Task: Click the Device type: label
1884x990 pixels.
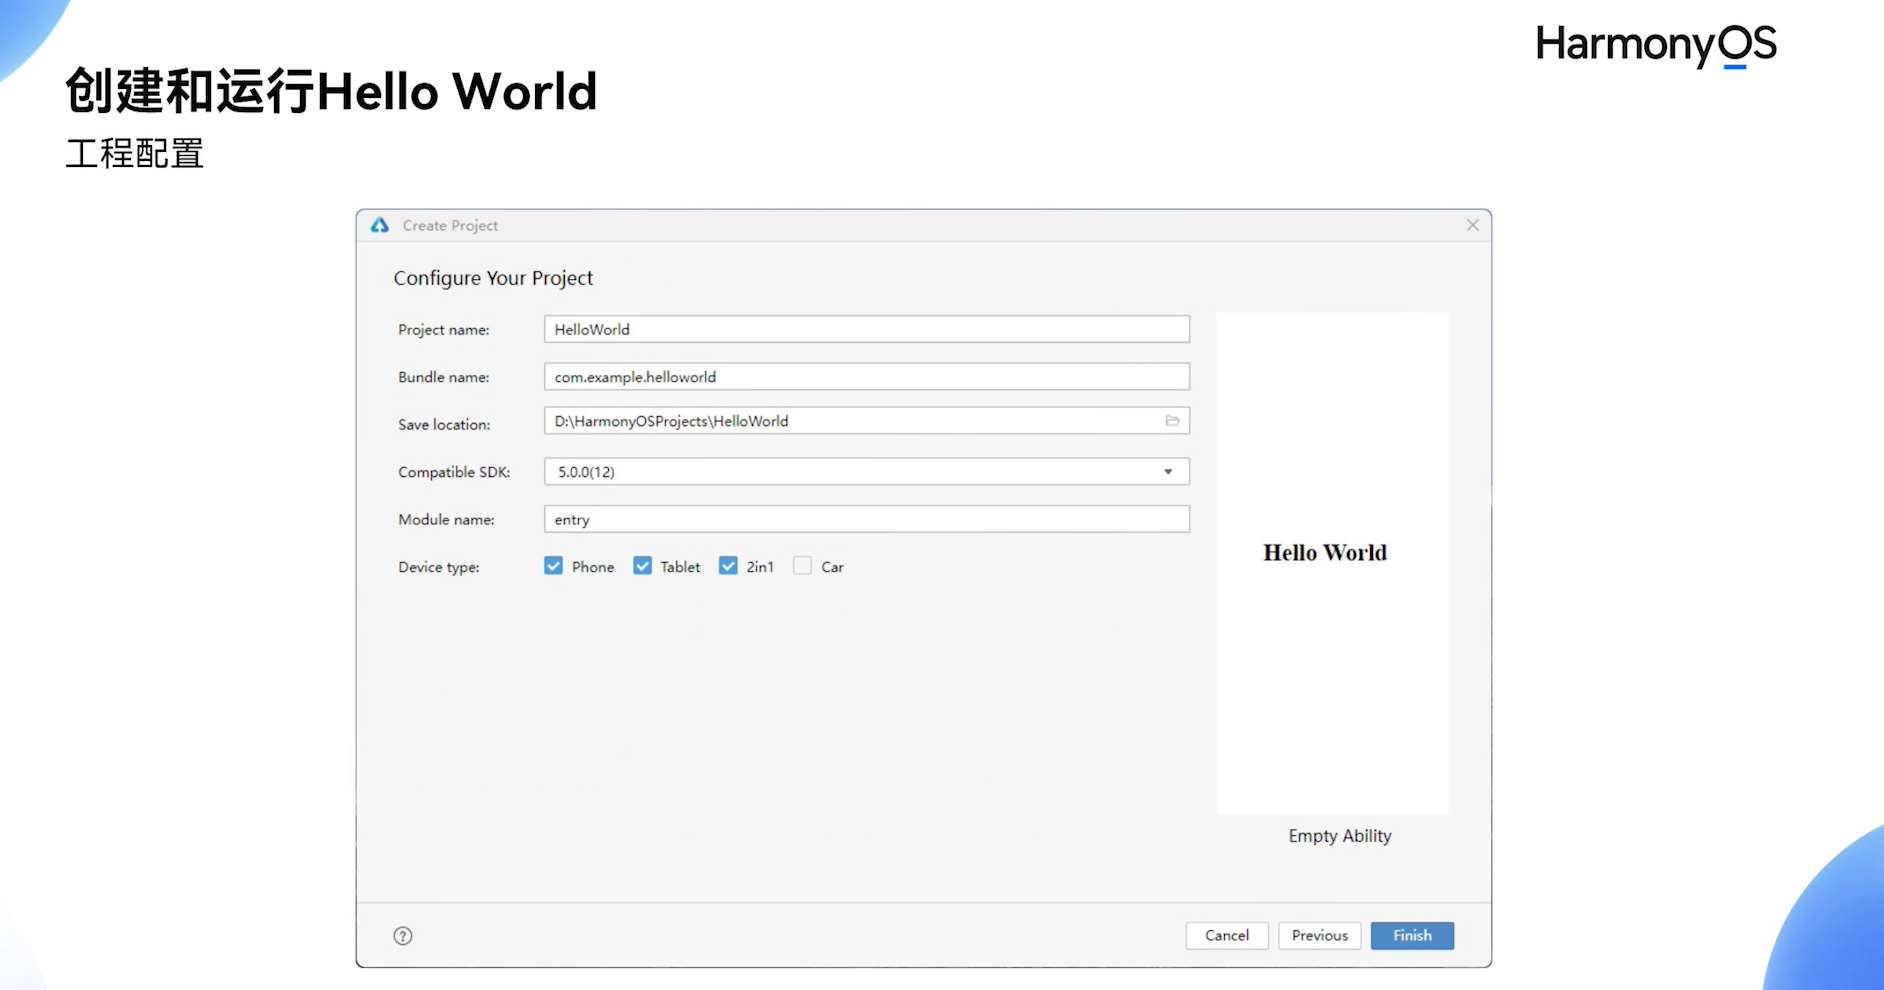Action: 439,567
